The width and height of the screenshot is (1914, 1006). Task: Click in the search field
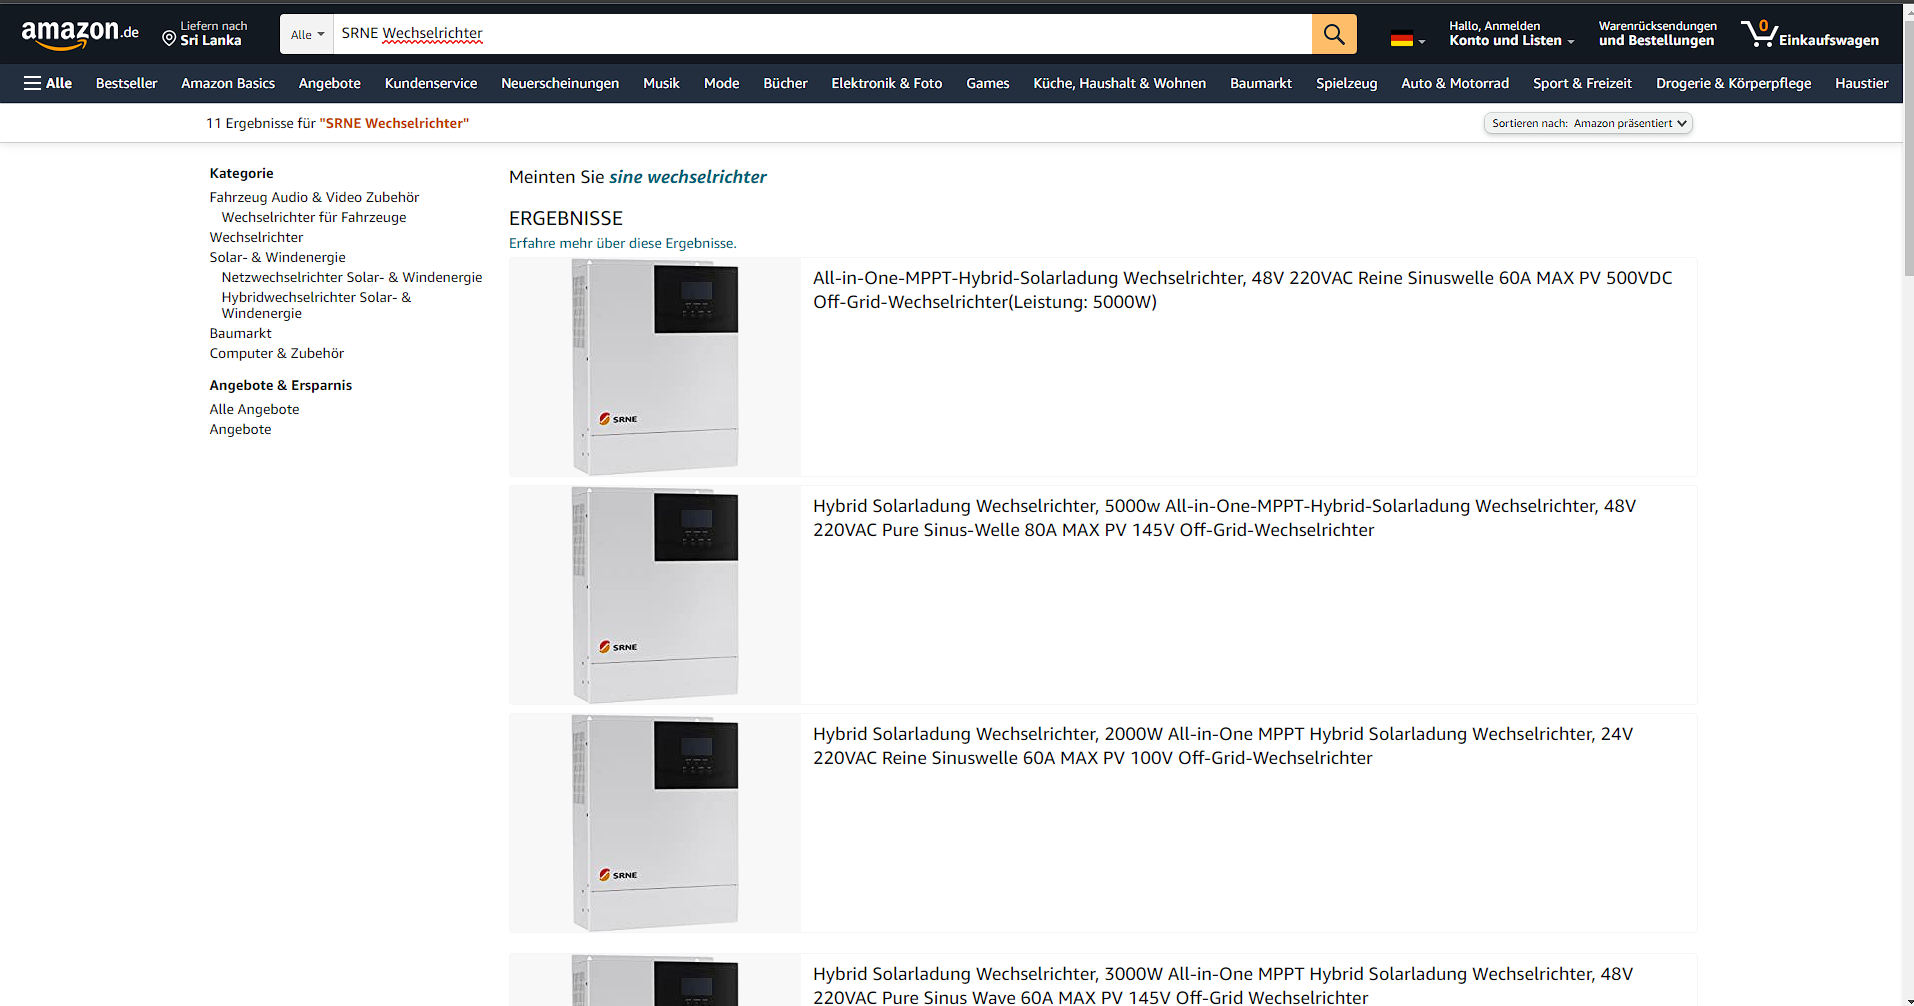click(x=822, y=34)
